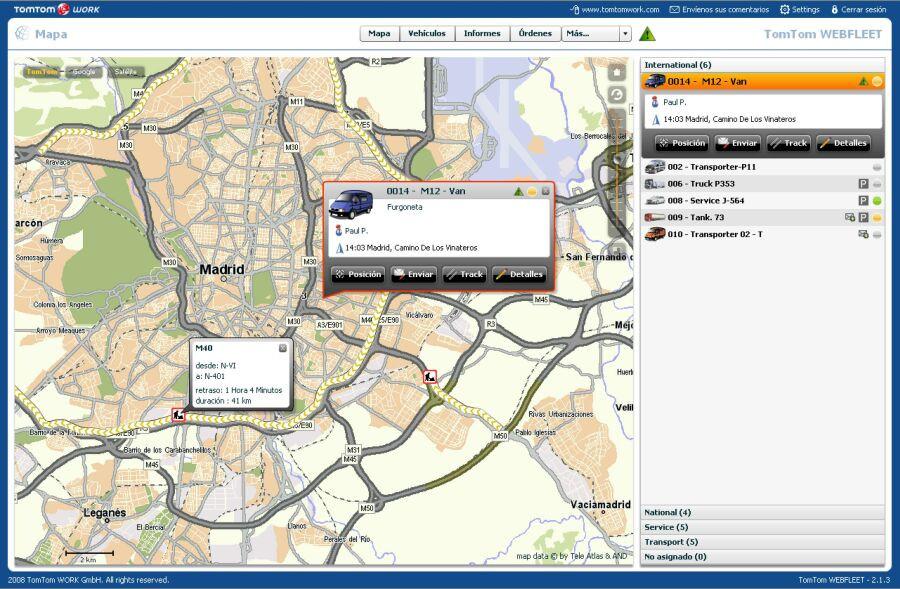The width and height of the screenshot is (900, 589).
Task: Click grey status dot on 010 - Transporter 02
Action: click(877, 234)
